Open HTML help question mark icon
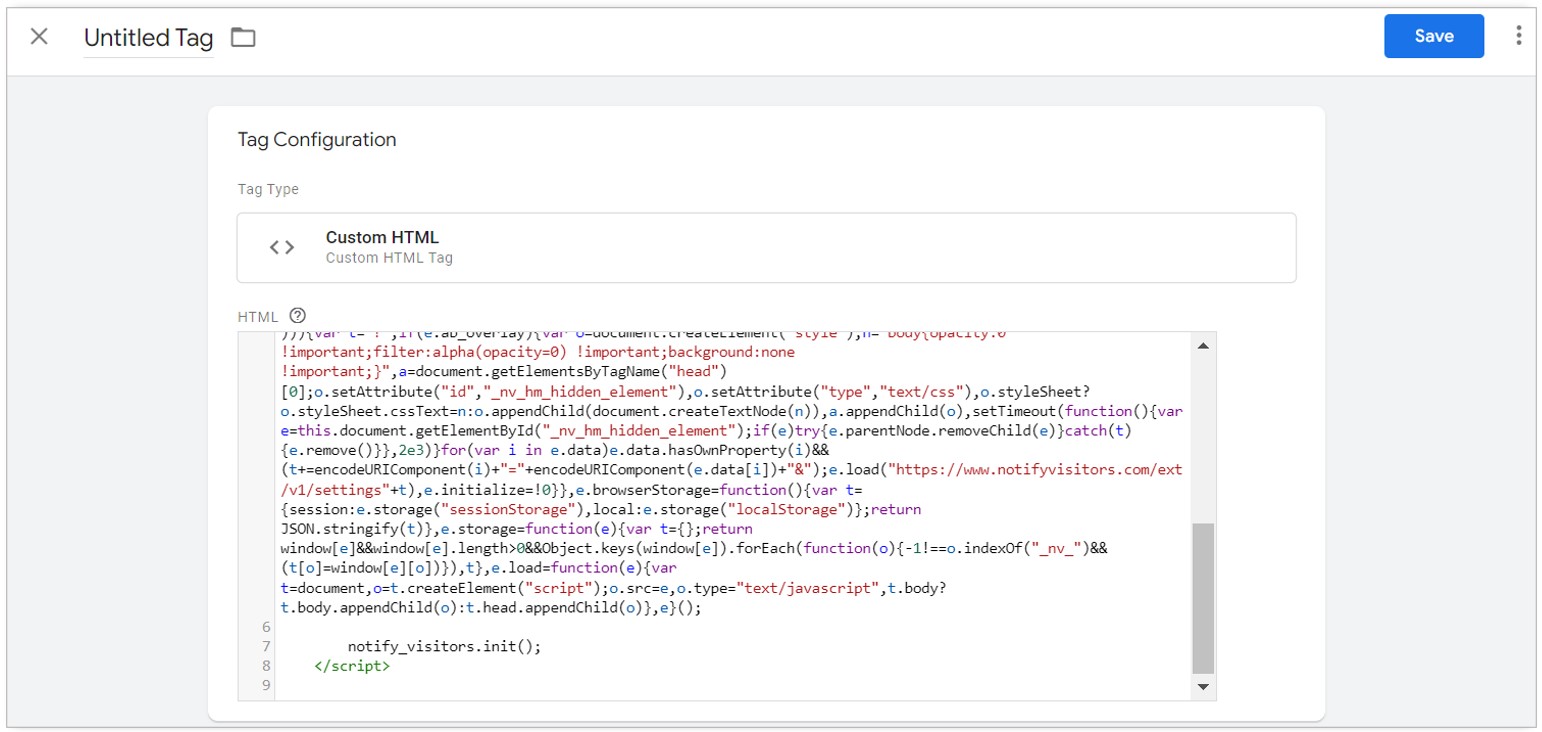Image resolution: width=1542 pixels, height=732 pixels. tap(297, 315)
